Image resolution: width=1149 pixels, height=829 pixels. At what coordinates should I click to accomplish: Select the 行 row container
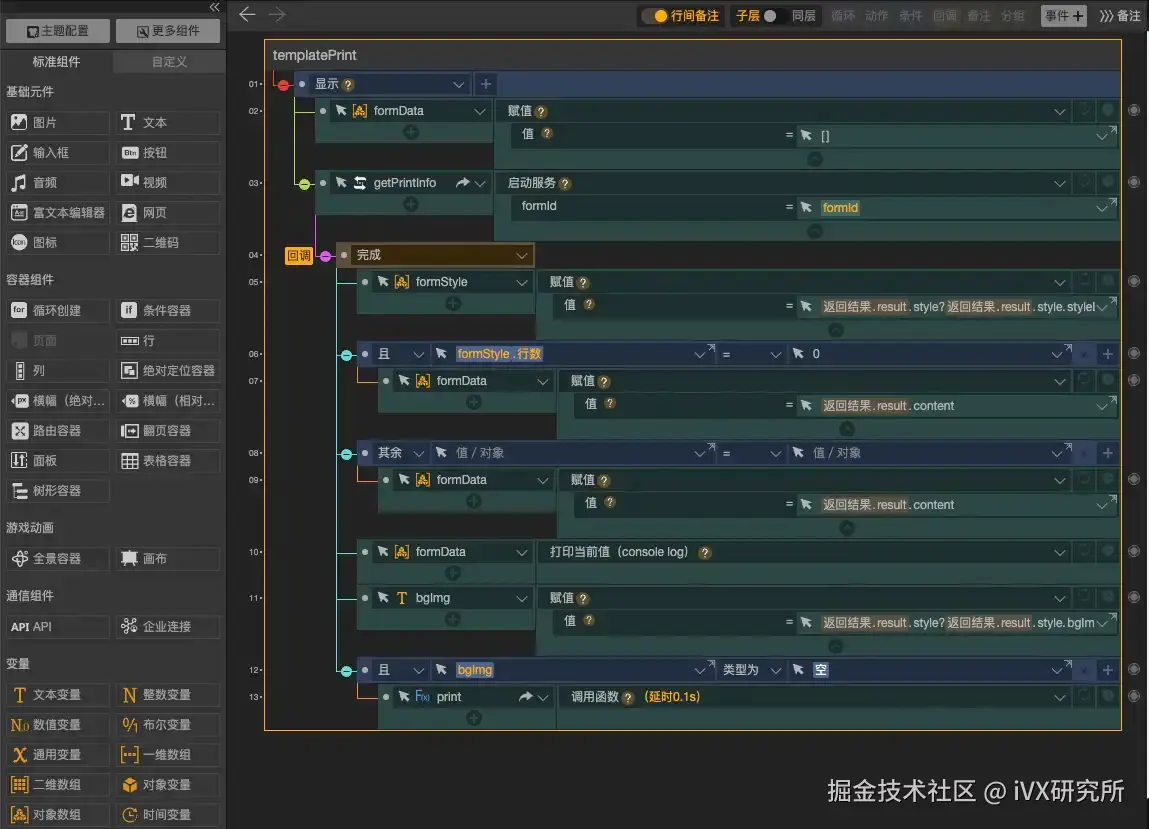168,341
